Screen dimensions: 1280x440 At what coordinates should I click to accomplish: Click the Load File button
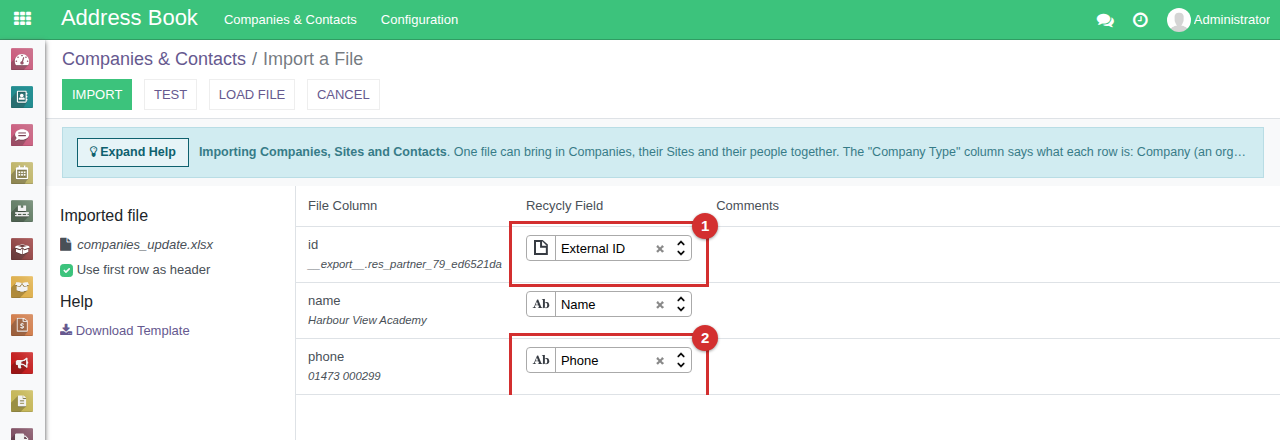(x=252, y=95)
